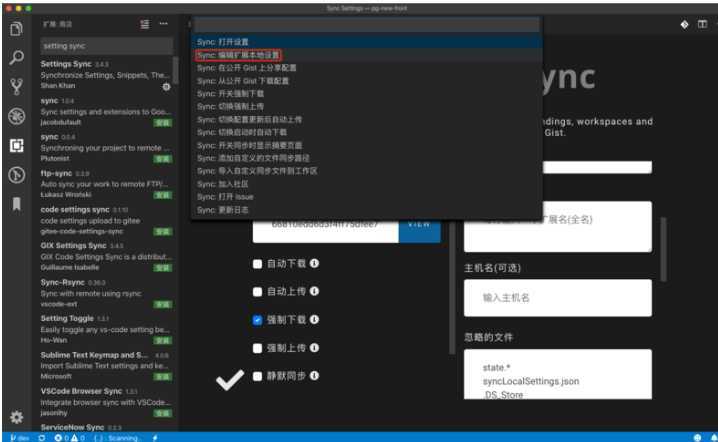This screenshot has height=442, width=718.
Task: Show info icon beside 强制下载
Action: [314, 319]
